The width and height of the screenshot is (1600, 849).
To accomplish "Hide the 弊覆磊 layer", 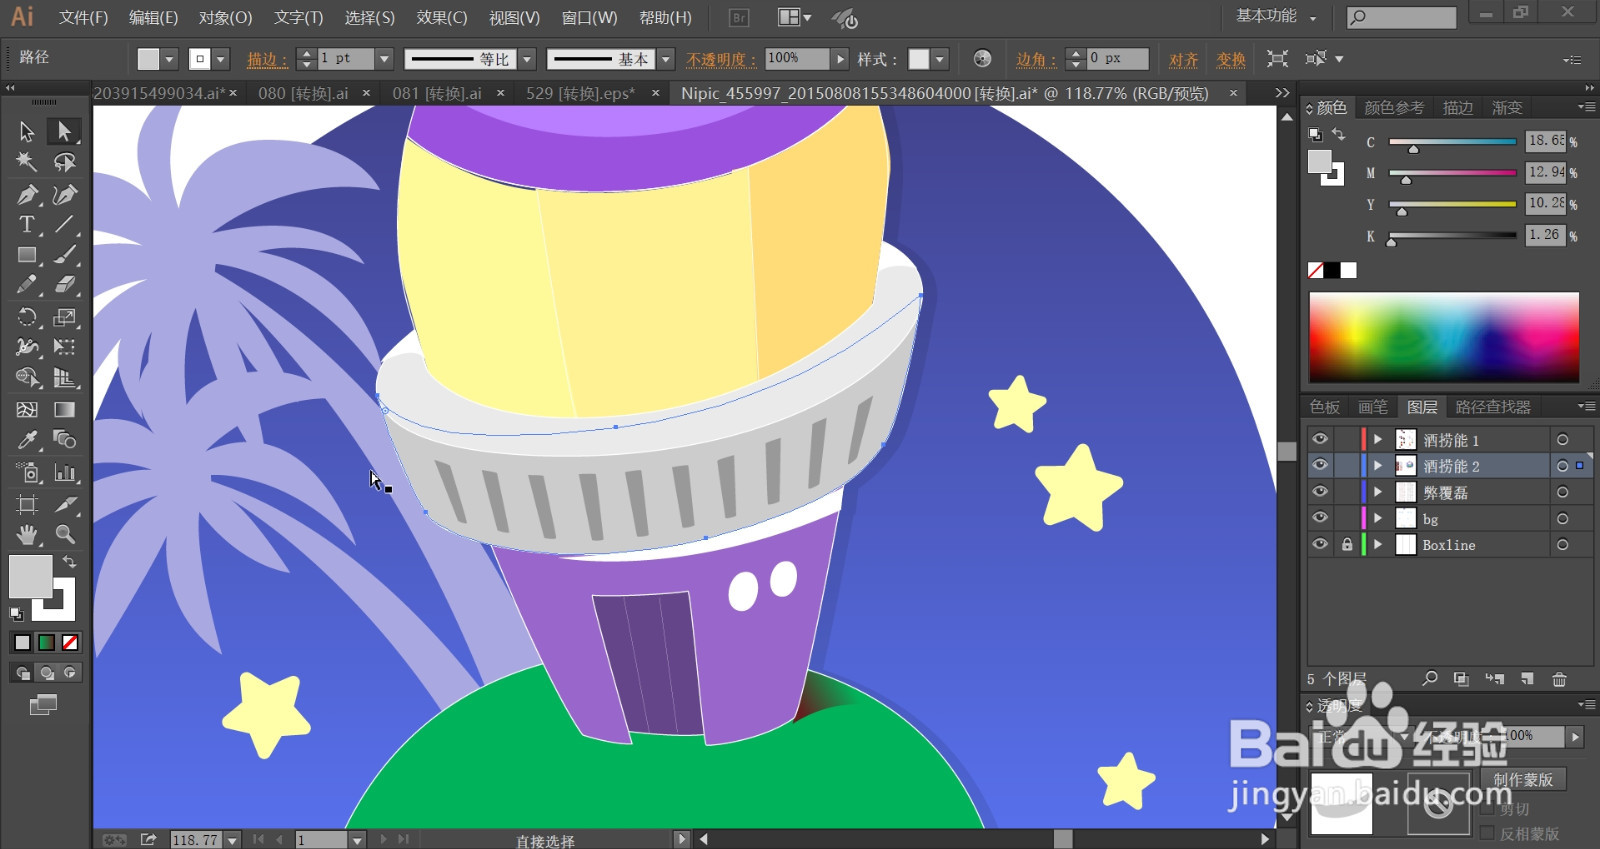I will [x=1320, y=491].
